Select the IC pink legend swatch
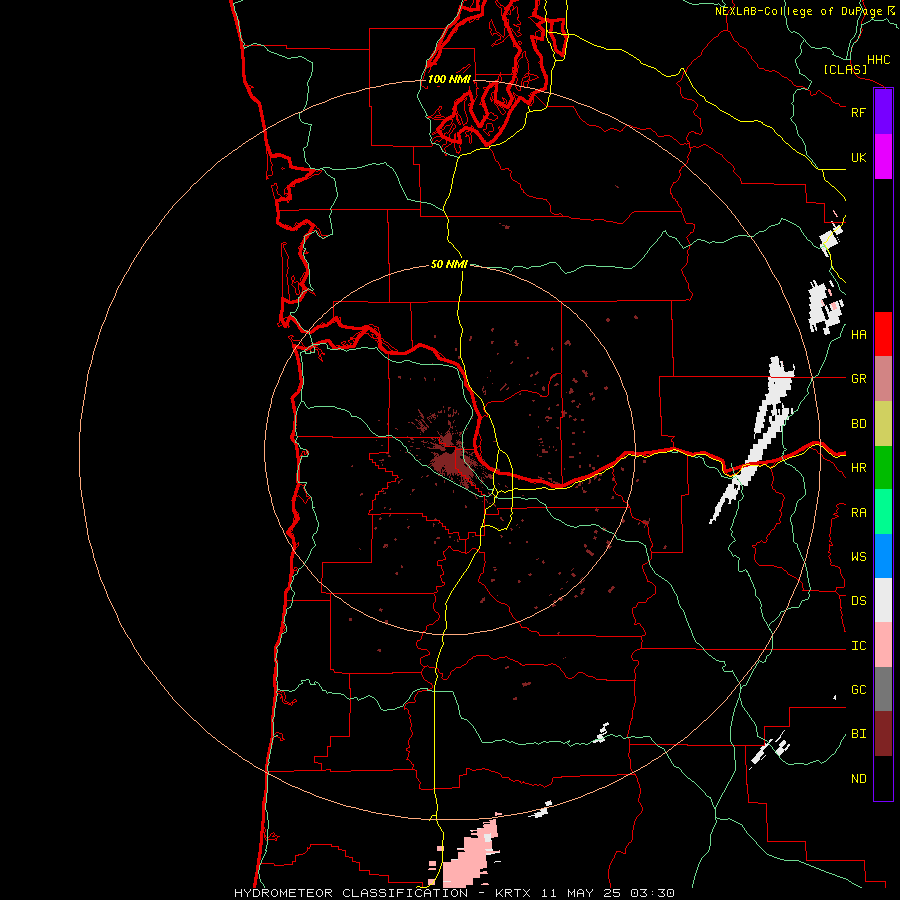900x900 pixels. click(x=883, y=645)
